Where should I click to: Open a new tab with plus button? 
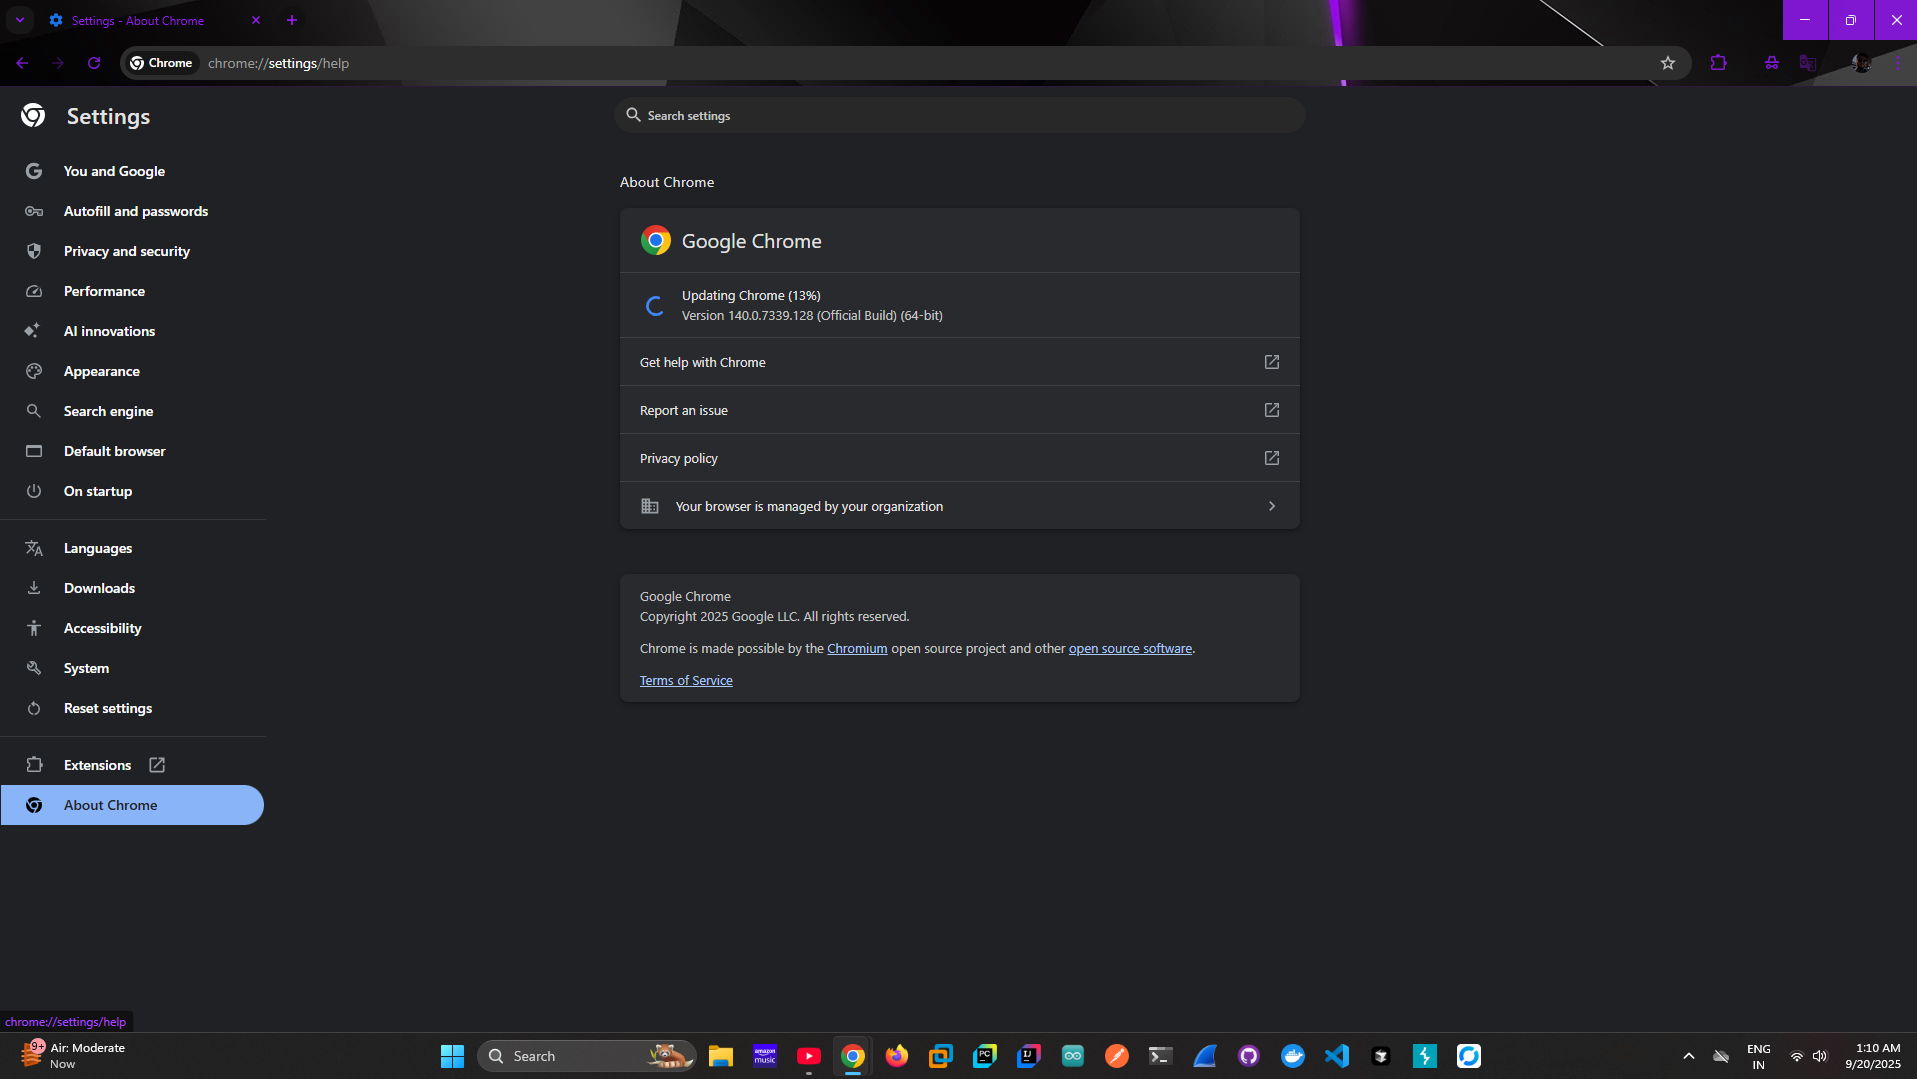292,20
